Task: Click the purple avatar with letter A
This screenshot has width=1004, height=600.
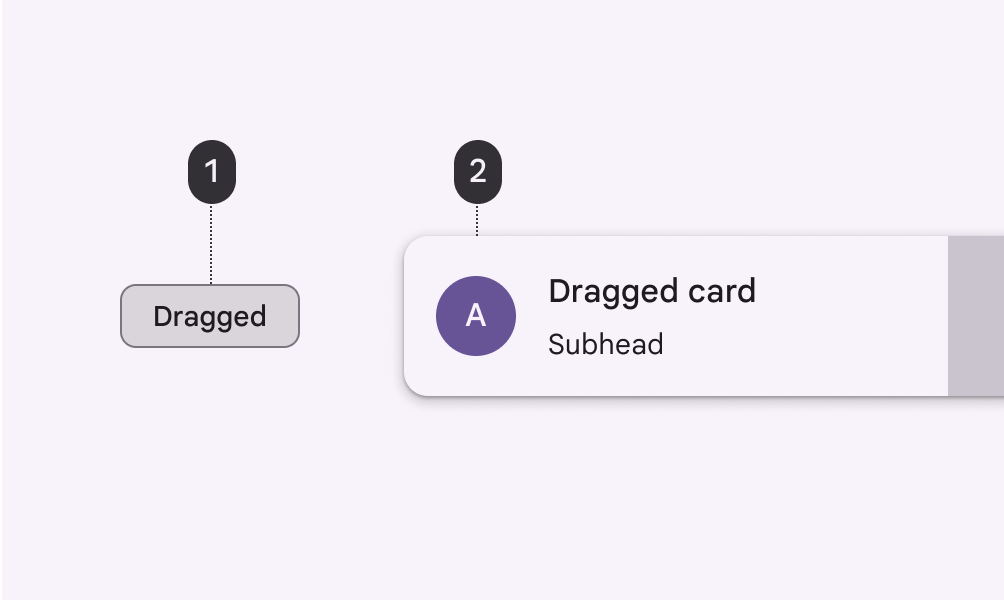Action: [476, 316]
